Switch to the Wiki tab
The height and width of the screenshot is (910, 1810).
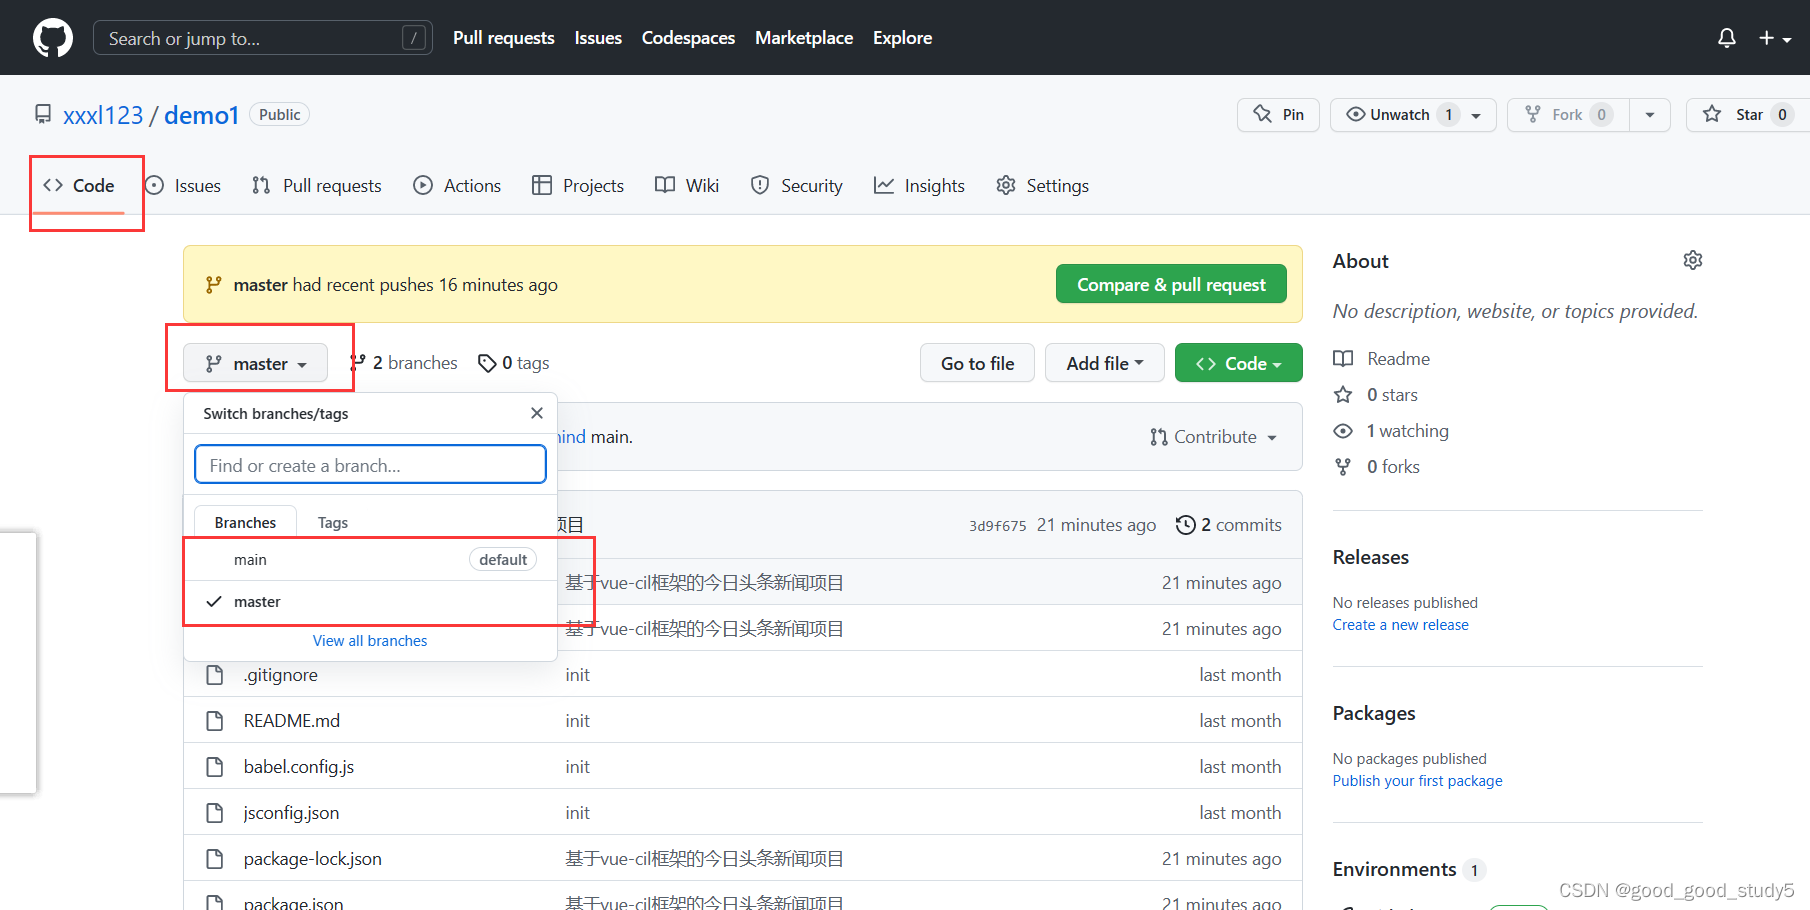(x=687, y=186)
